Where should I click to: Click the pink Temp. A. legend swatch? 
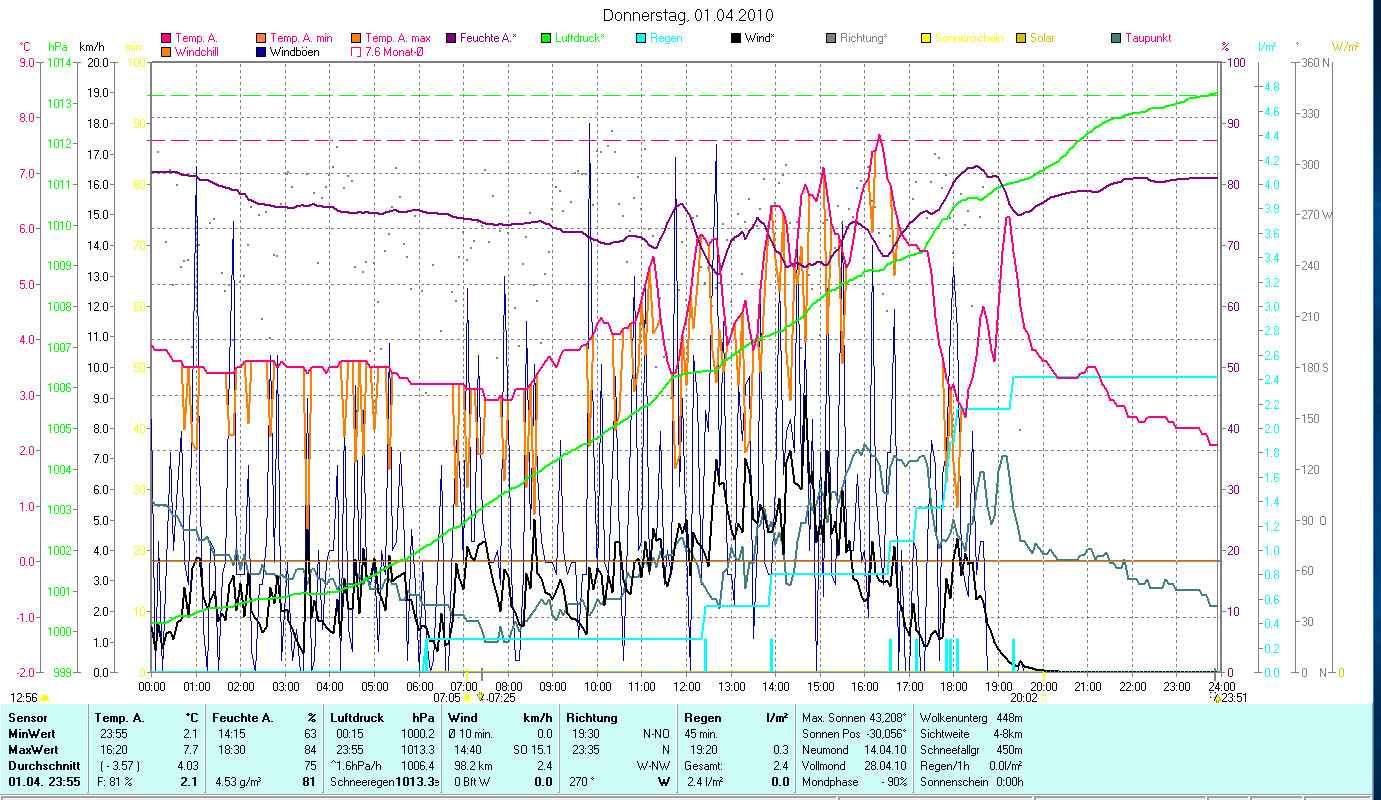coord(166,38)
